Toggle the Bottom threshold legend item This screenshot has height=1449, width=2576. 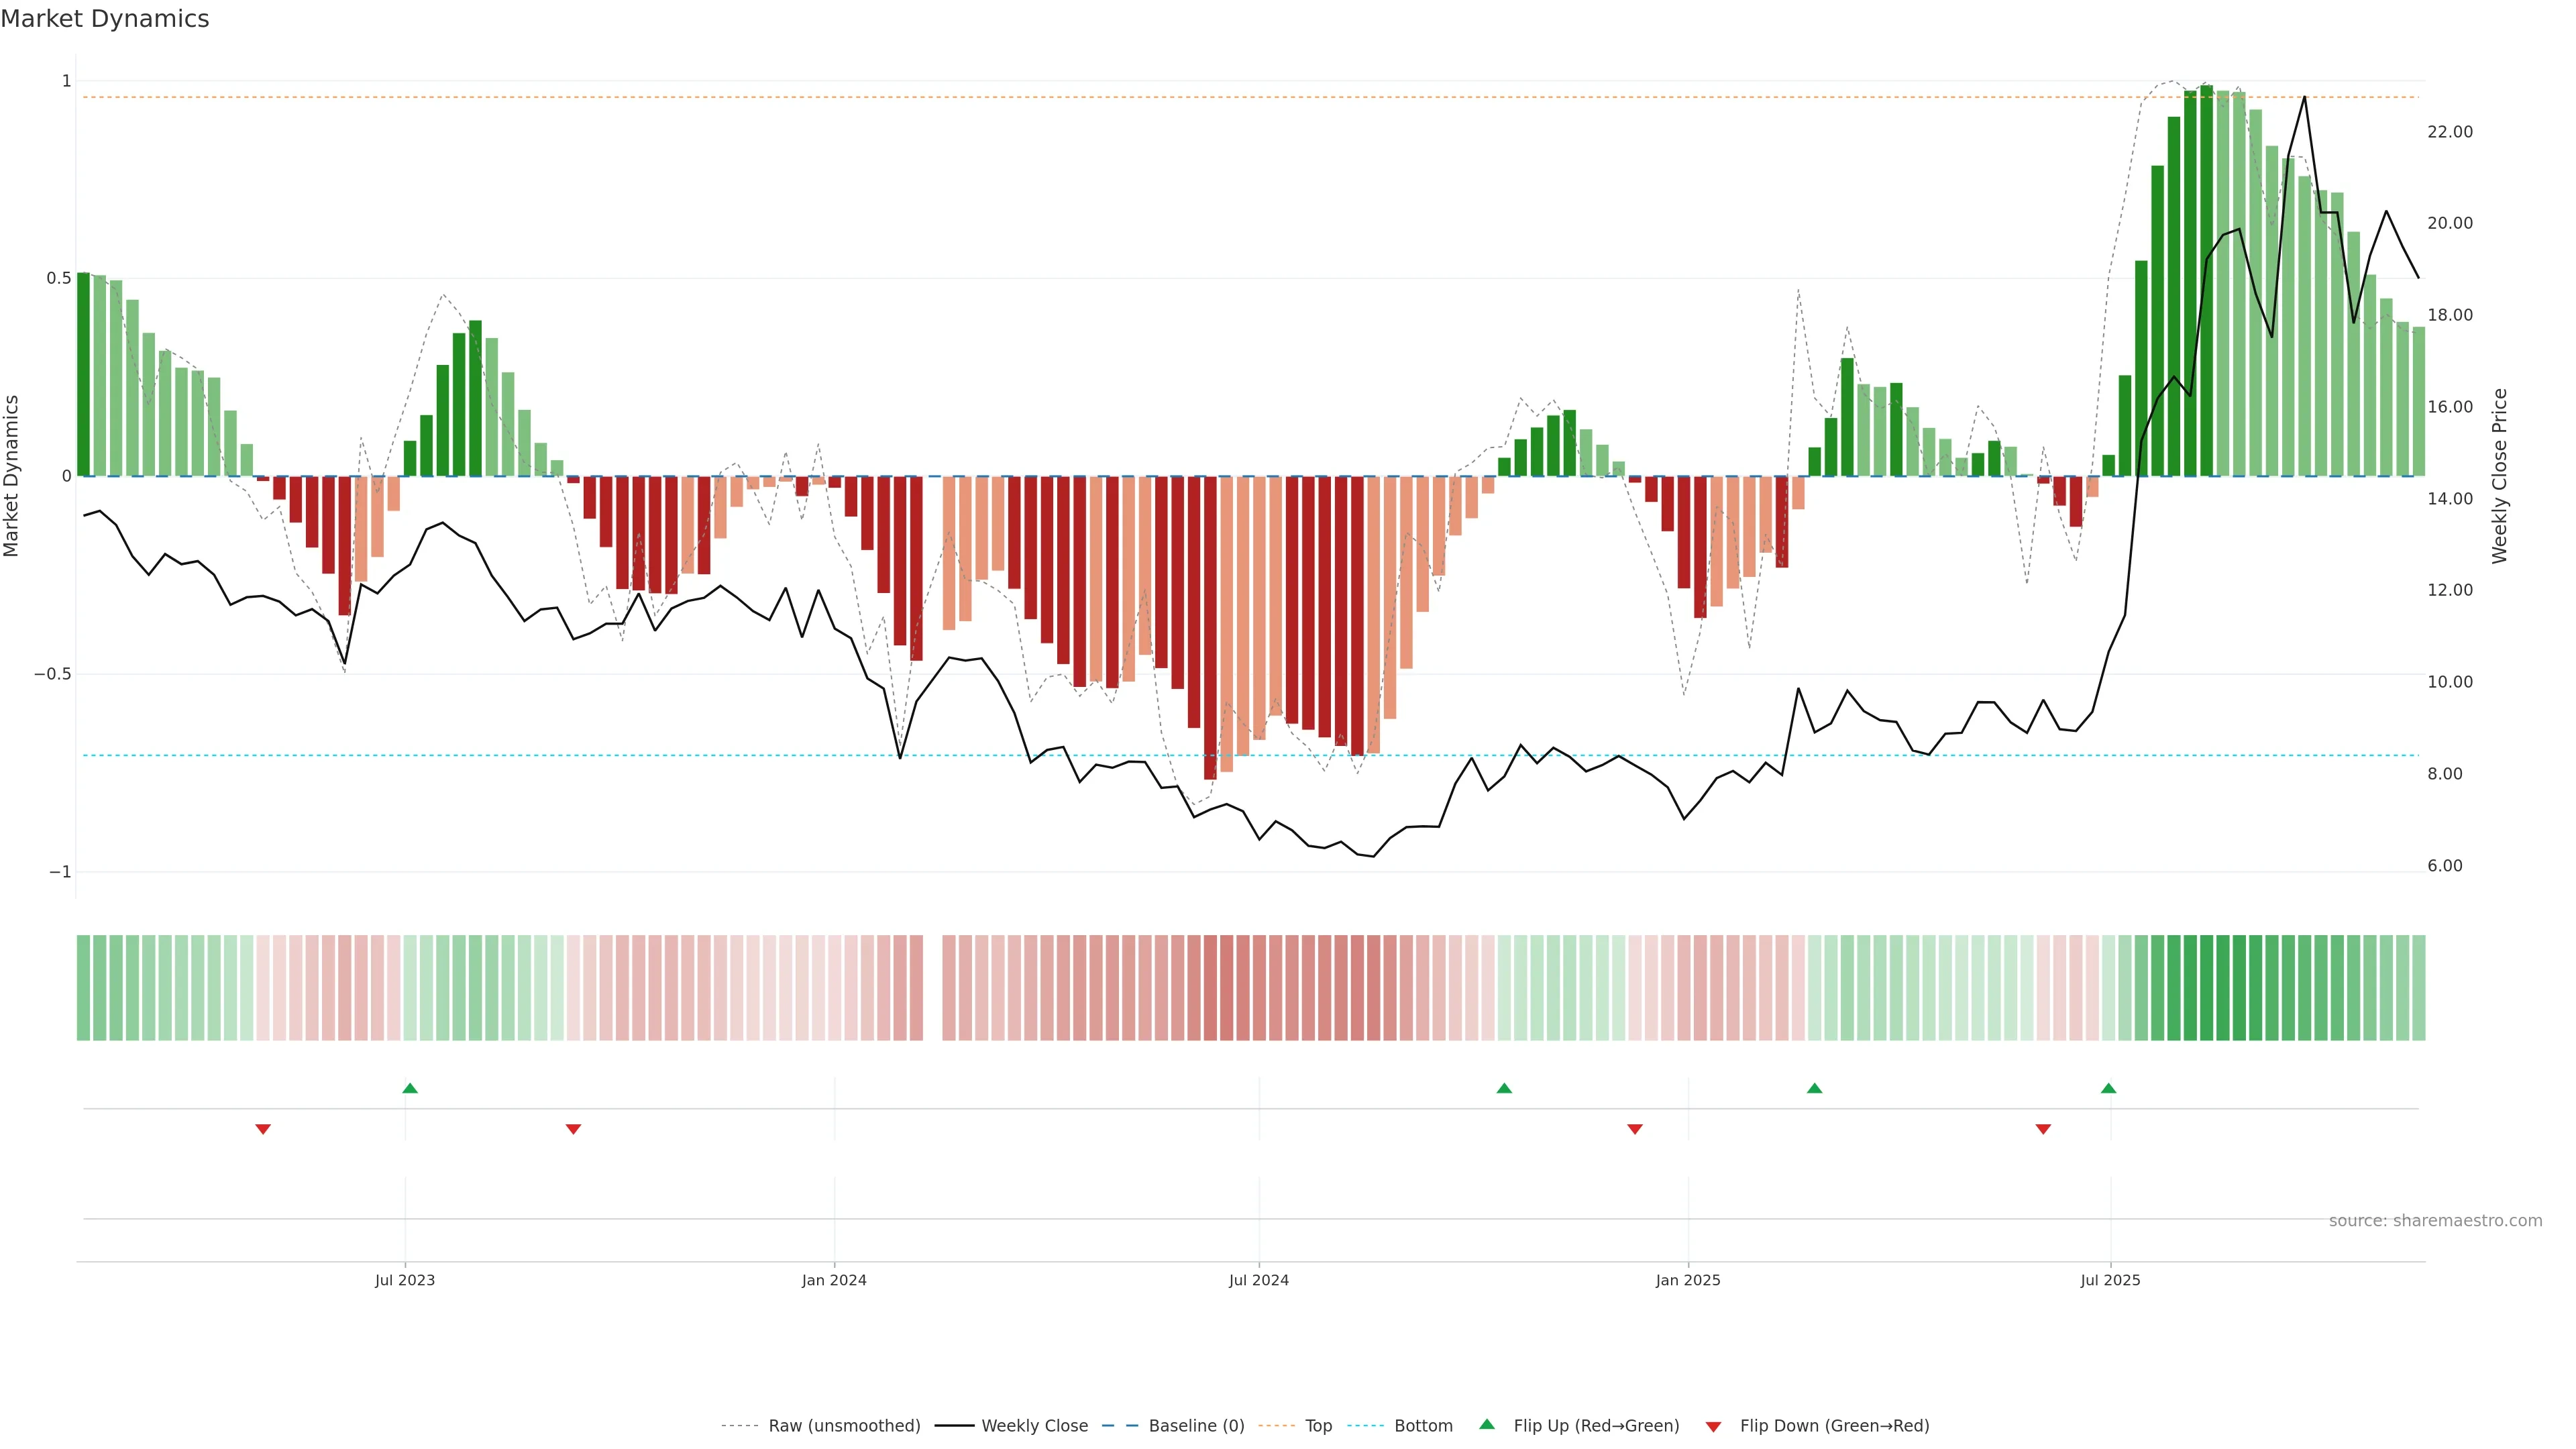click(x=1423, y=1426)
